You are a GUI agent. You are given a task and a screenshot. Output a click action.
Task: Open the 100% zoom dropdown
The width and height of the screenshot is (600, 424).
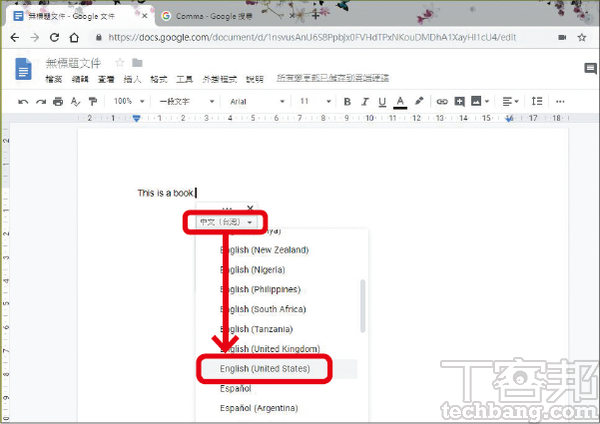(x=129, y=101)
